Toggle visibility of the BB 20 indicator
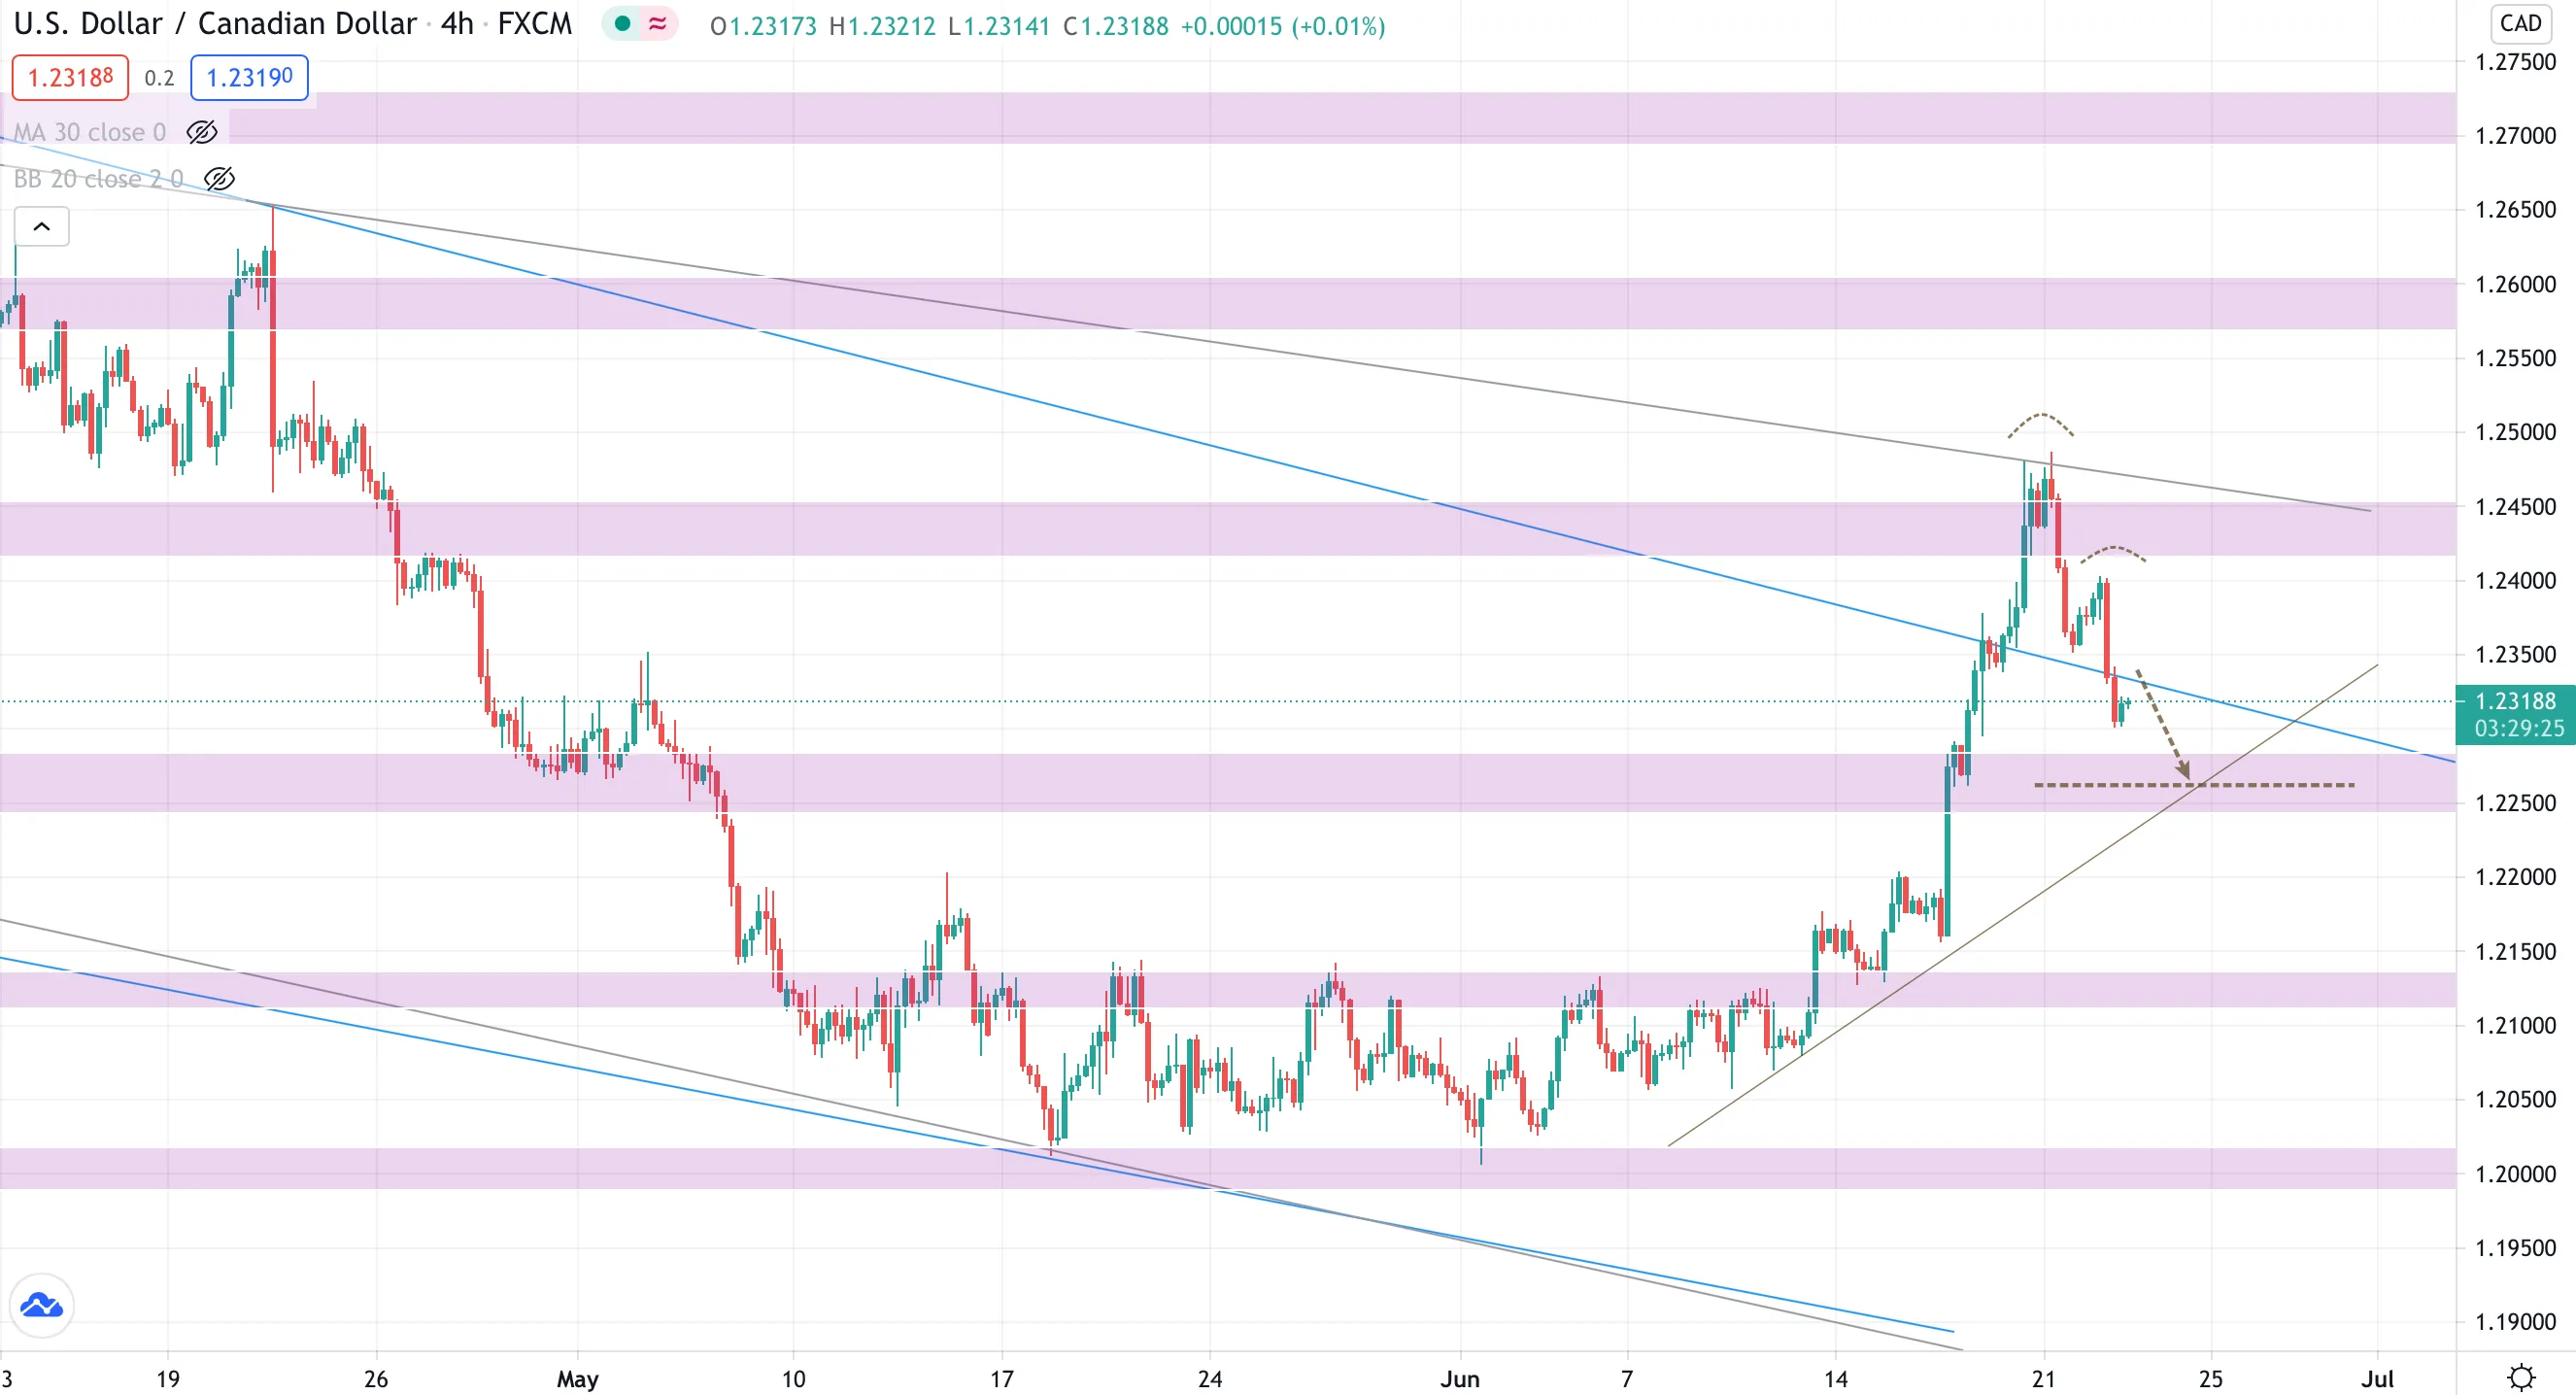This screenshot has height=1395, width=2576. tap(219, 179)
